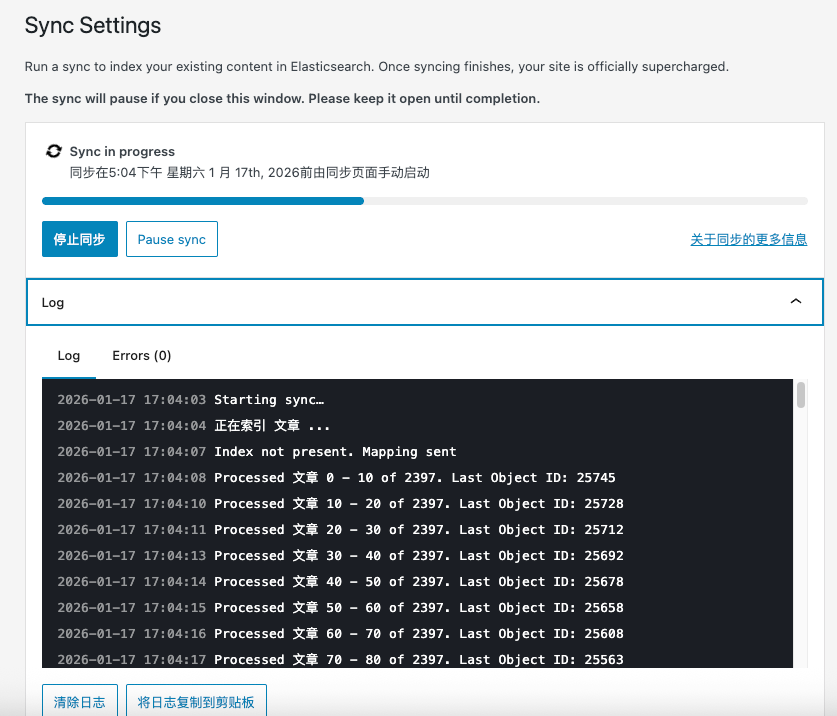This screenshot has width=837, height=716.
Task: Pause the sync with the Pause sync button
Action: [x=171, y=239]
